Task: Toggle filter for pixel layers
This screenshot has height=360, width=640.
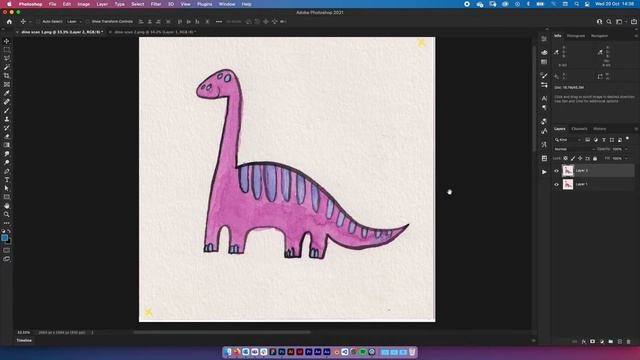Action: click(x=588, y=140)
